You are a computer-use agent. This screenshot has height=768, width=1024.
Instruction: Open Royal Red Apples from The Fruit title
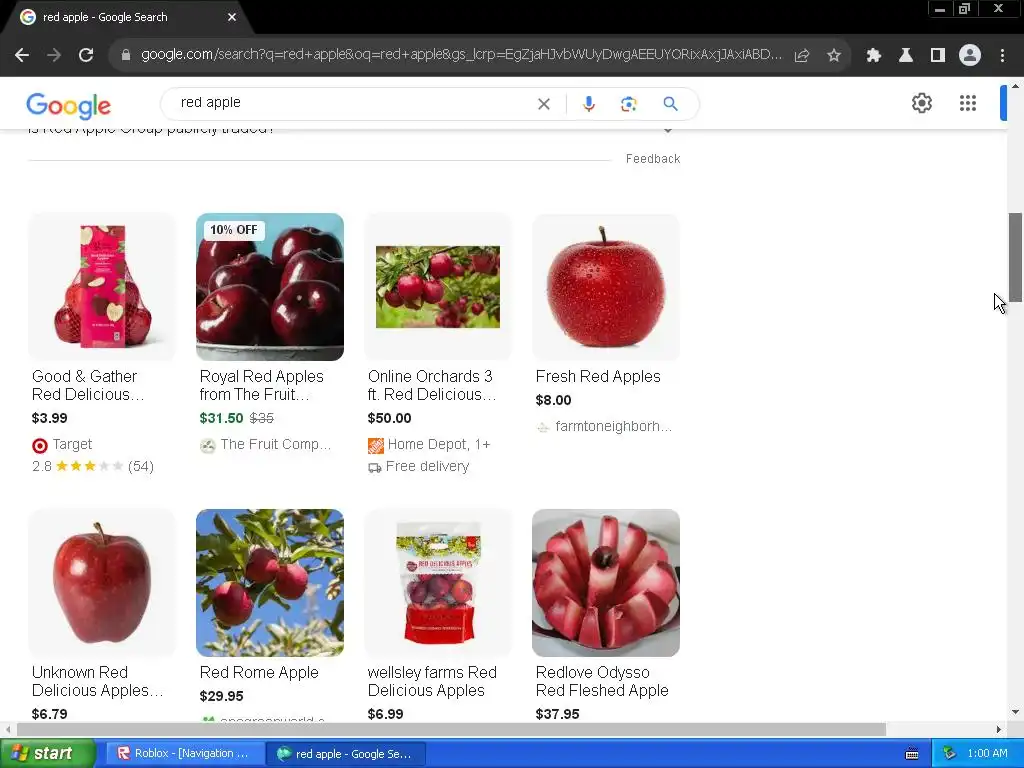(261, 385)
